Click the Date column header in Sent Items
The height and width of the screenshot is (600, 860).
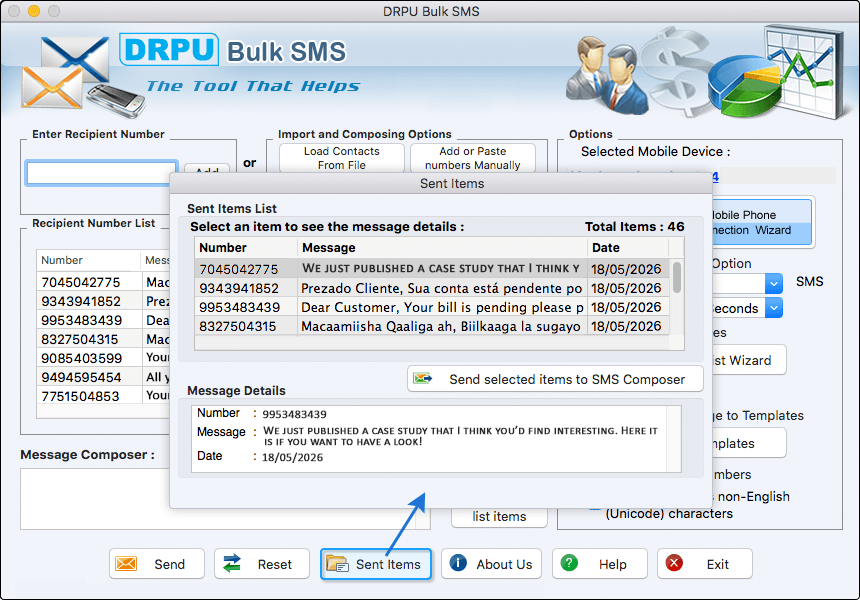(629, 247)
